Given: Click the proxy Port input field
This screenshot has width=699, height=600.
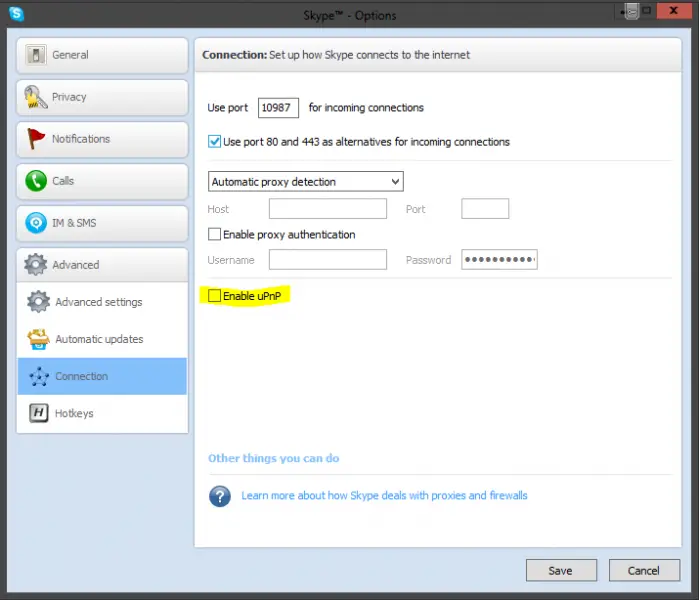Looking at the screenshot, I should 485,209.
